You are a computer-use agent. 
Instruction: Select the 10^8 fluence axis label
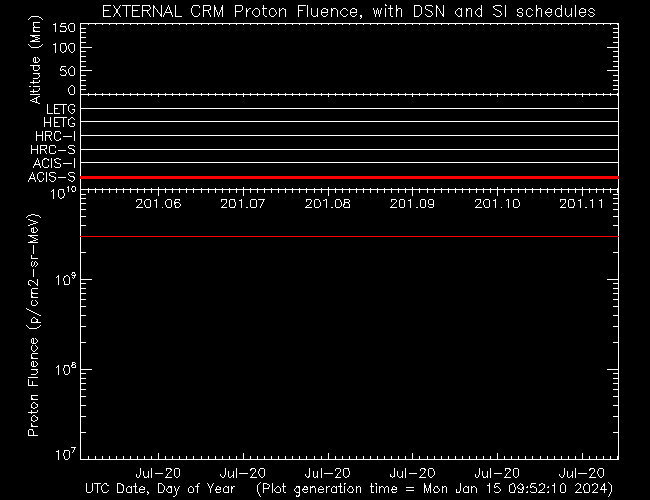(x=65, y=369)
